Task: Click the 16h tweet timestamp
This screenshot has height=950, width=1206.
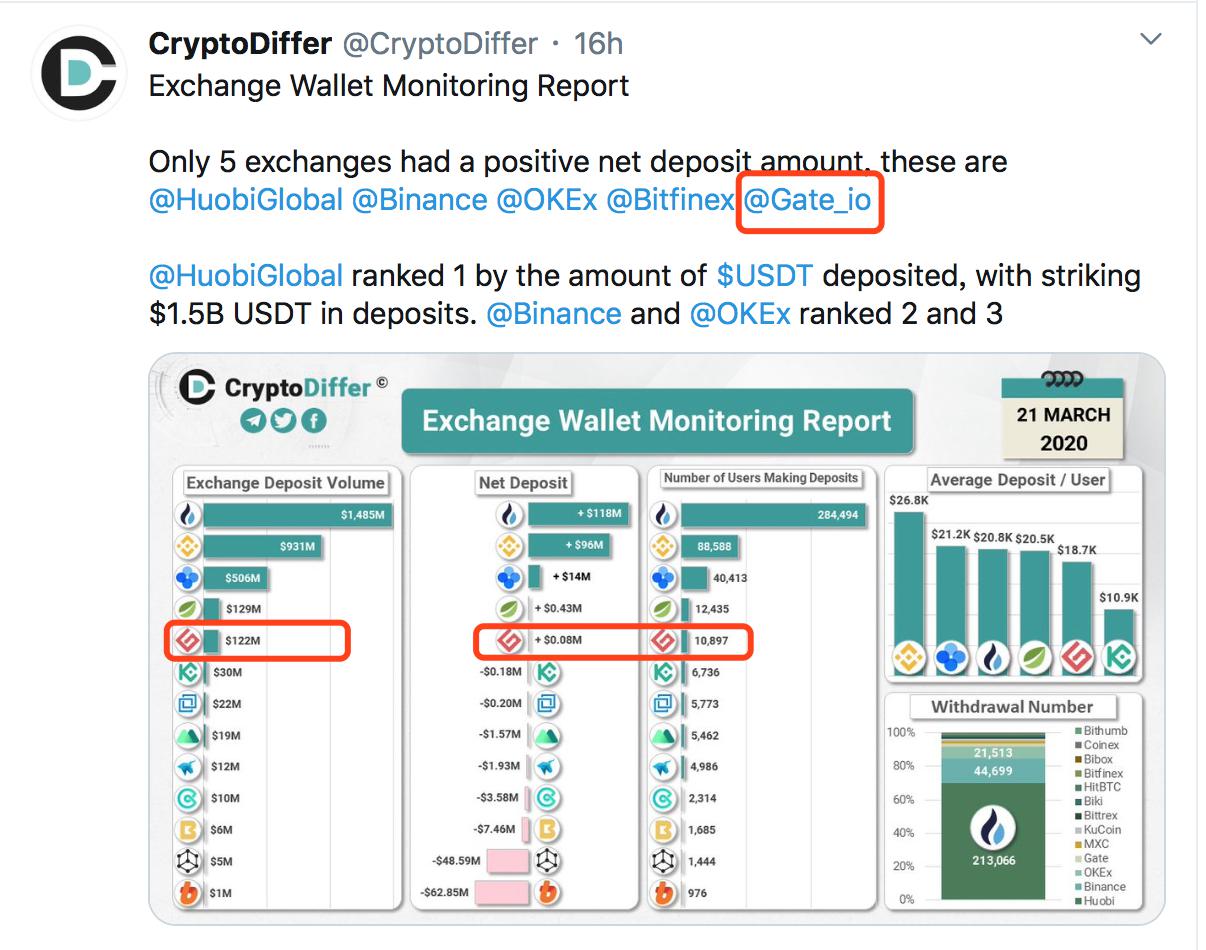Action: point(598,44)
